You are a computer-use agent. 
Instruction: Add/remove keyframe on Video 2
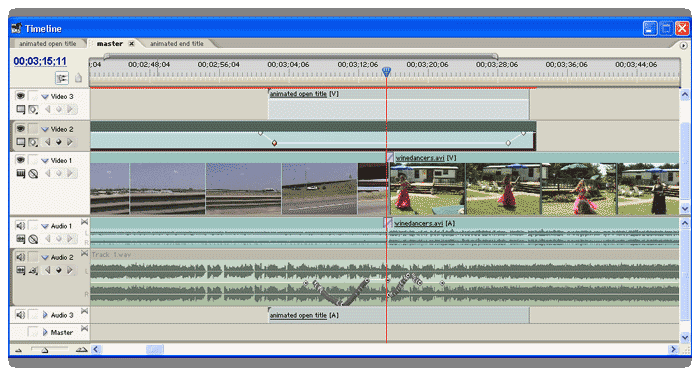pyautogui.click(x=58, y=142)
